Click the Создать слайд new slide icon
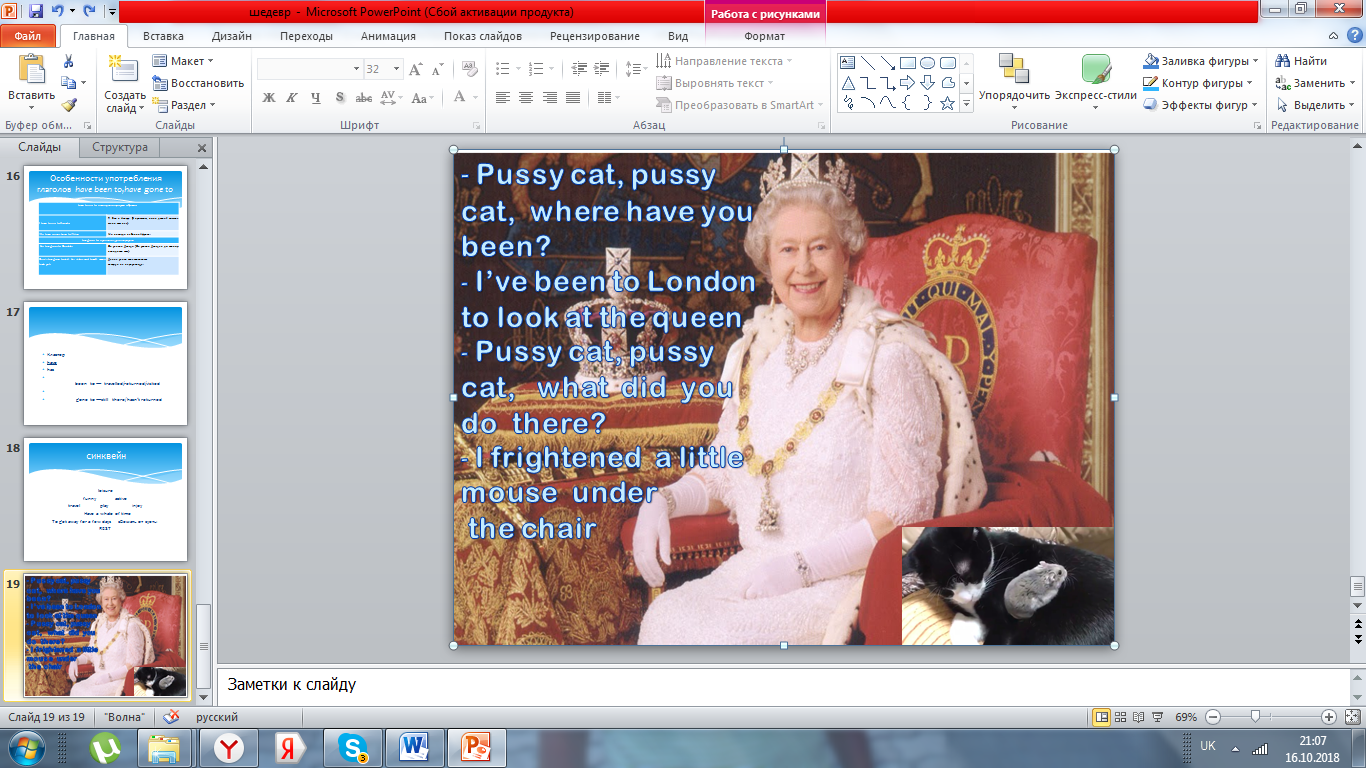This screenshot has width=1366, height=768. [125, 69]
